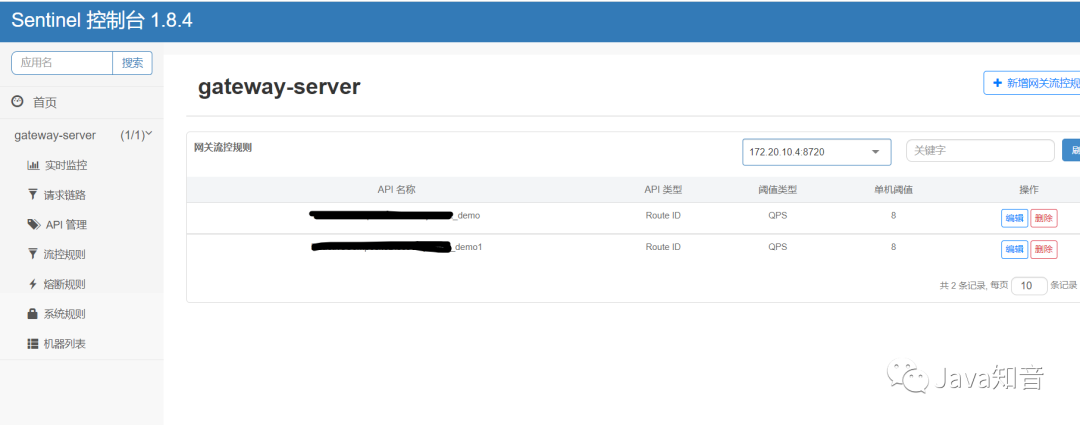Click the 单机阈值 column header
The height and width of the screenshot is (425, 1080).
893,189
